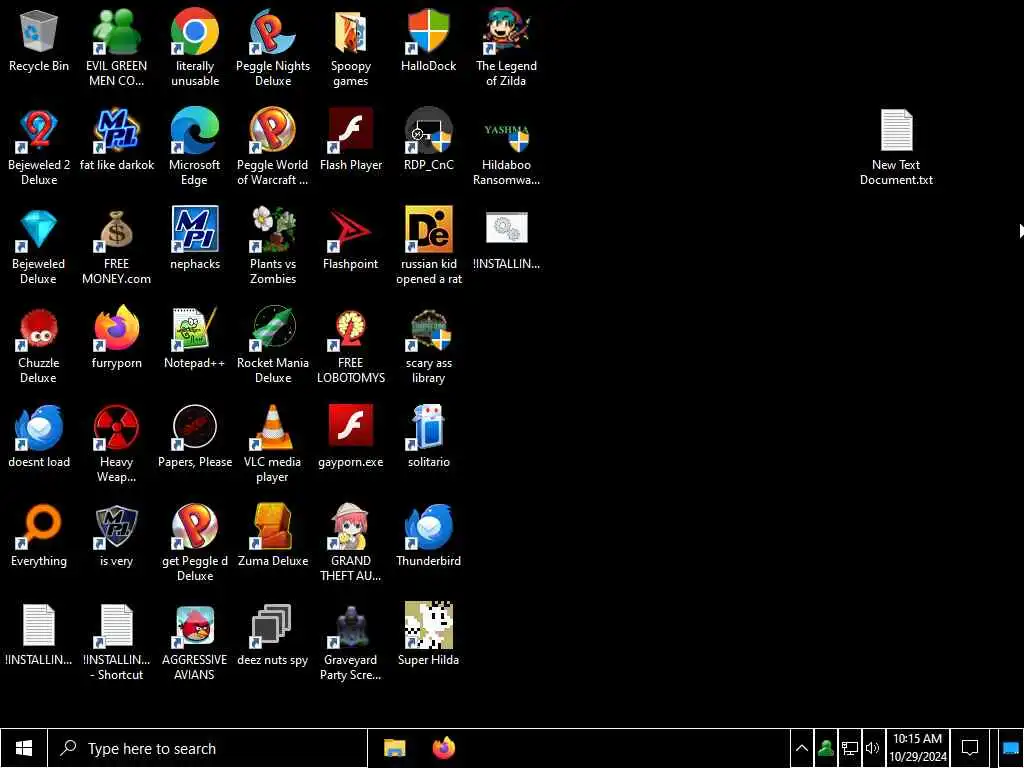Select Chuzzle Deluxe shortcut
The image size is (1024, 768).
39,345
